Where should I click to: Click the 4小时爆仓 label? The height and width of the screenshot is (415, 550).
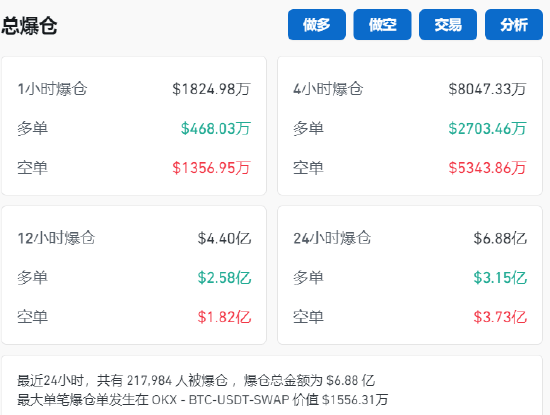pyautogui.click(x=328, y=89)
